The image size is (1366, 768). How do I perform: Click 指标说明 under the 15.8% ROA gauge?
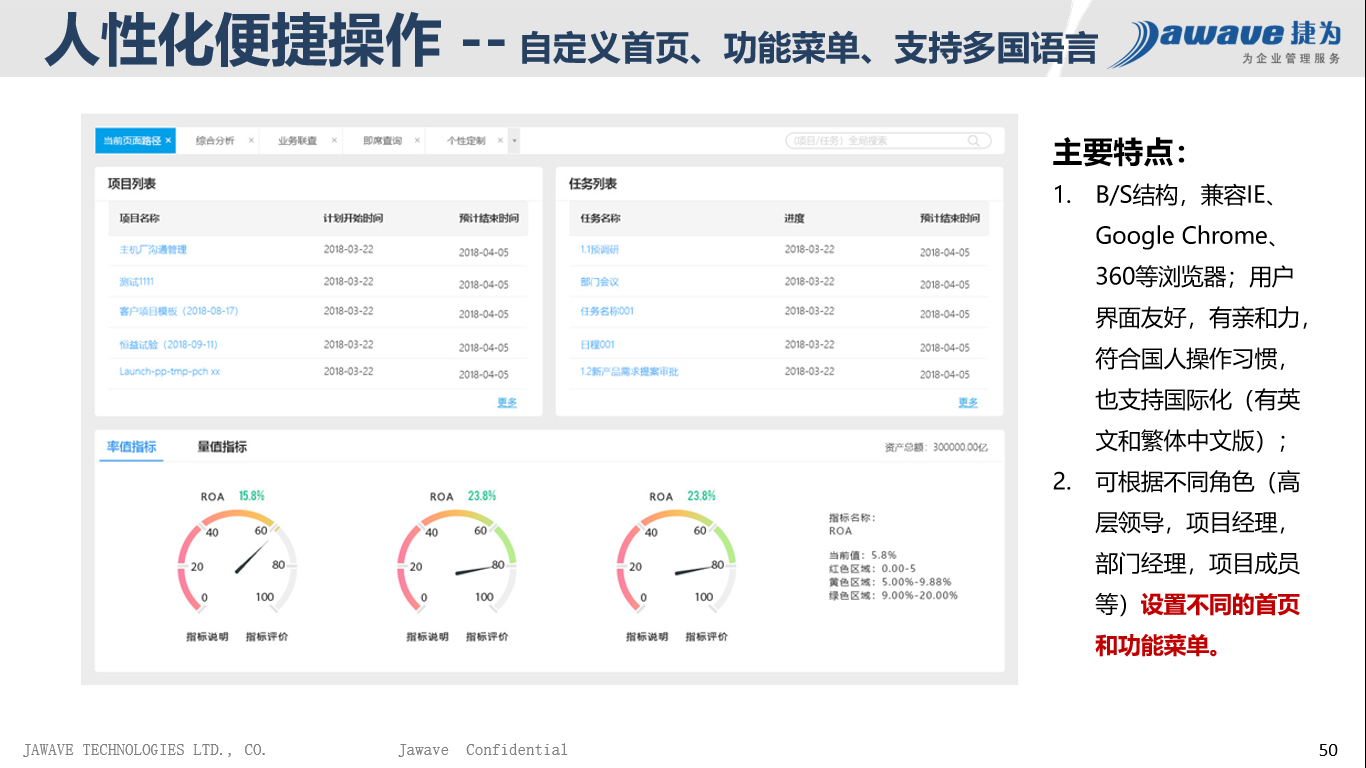coord(207,637)
